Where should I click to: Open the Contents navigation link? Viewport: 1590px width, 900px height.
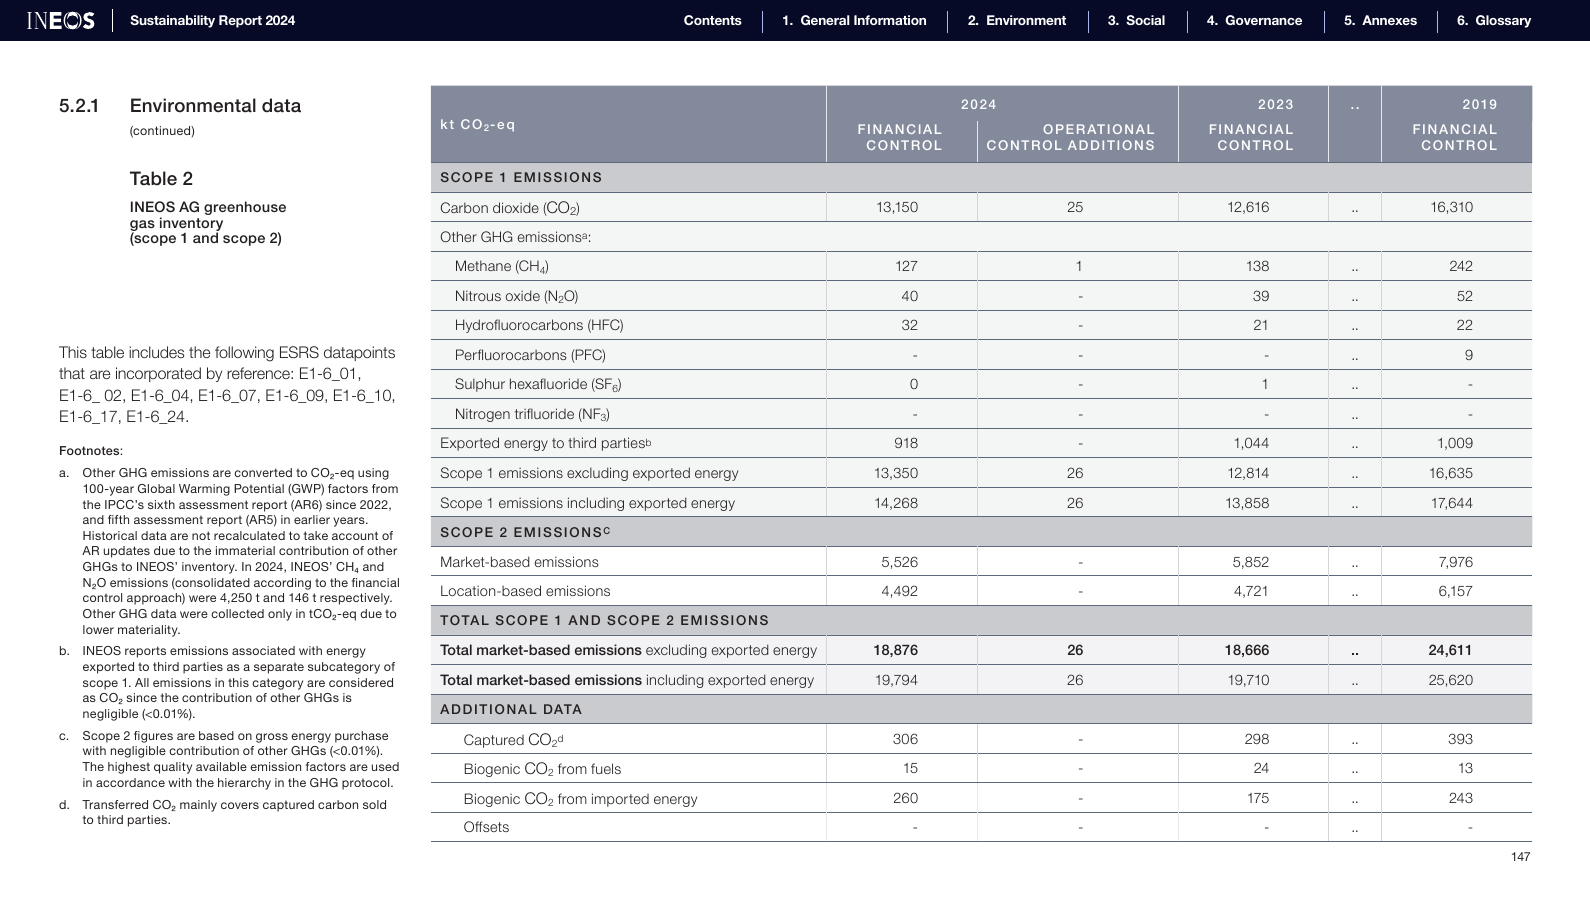click(x=712, y=20)
